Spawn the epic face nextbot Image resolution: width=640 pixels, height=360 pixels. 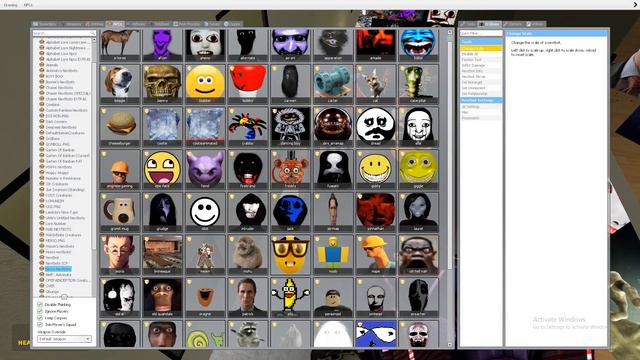coord(162,169)
